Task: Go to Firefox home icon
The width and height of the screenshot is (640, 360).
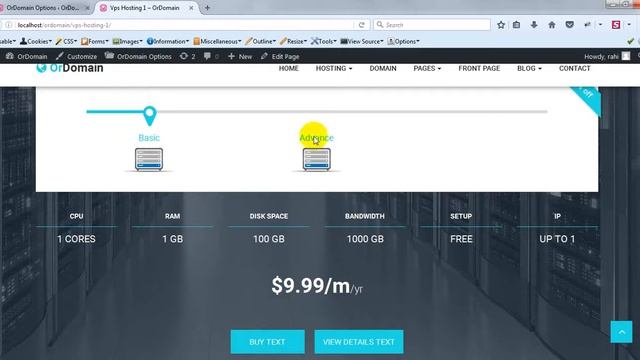Action: 552,25
